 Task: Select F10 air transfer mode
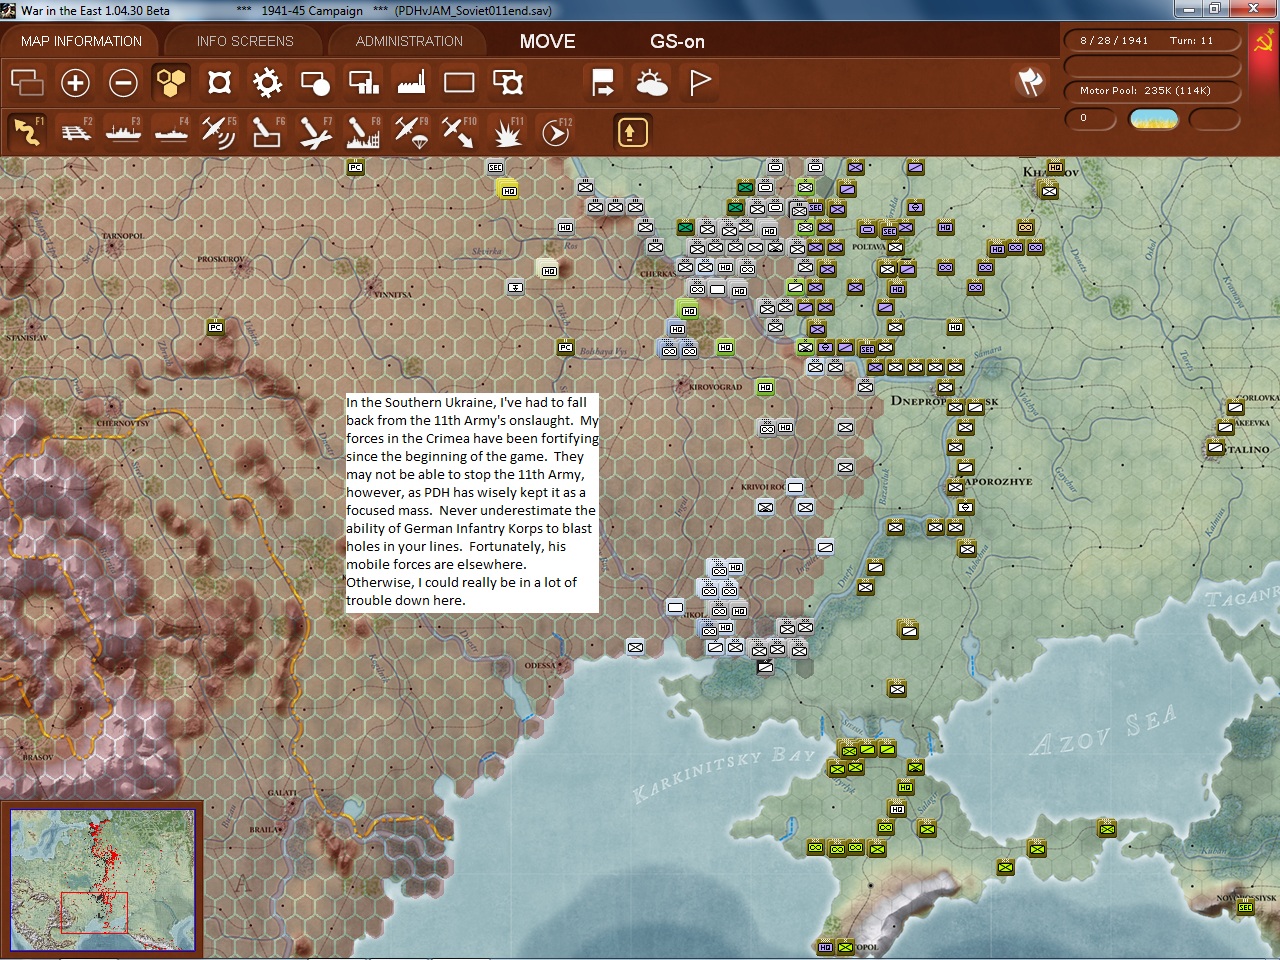(459, 131)
